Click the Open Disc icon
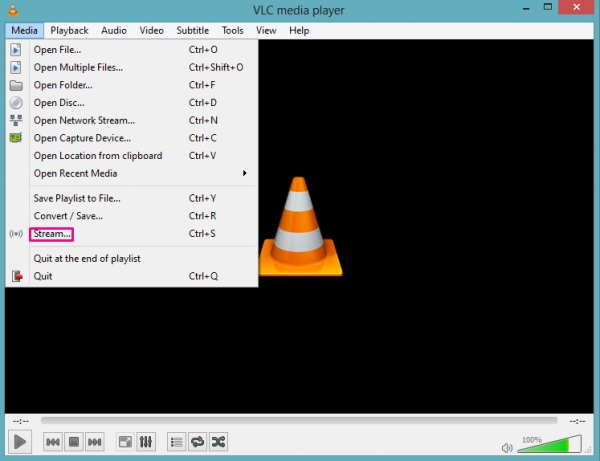 (16, 103)
